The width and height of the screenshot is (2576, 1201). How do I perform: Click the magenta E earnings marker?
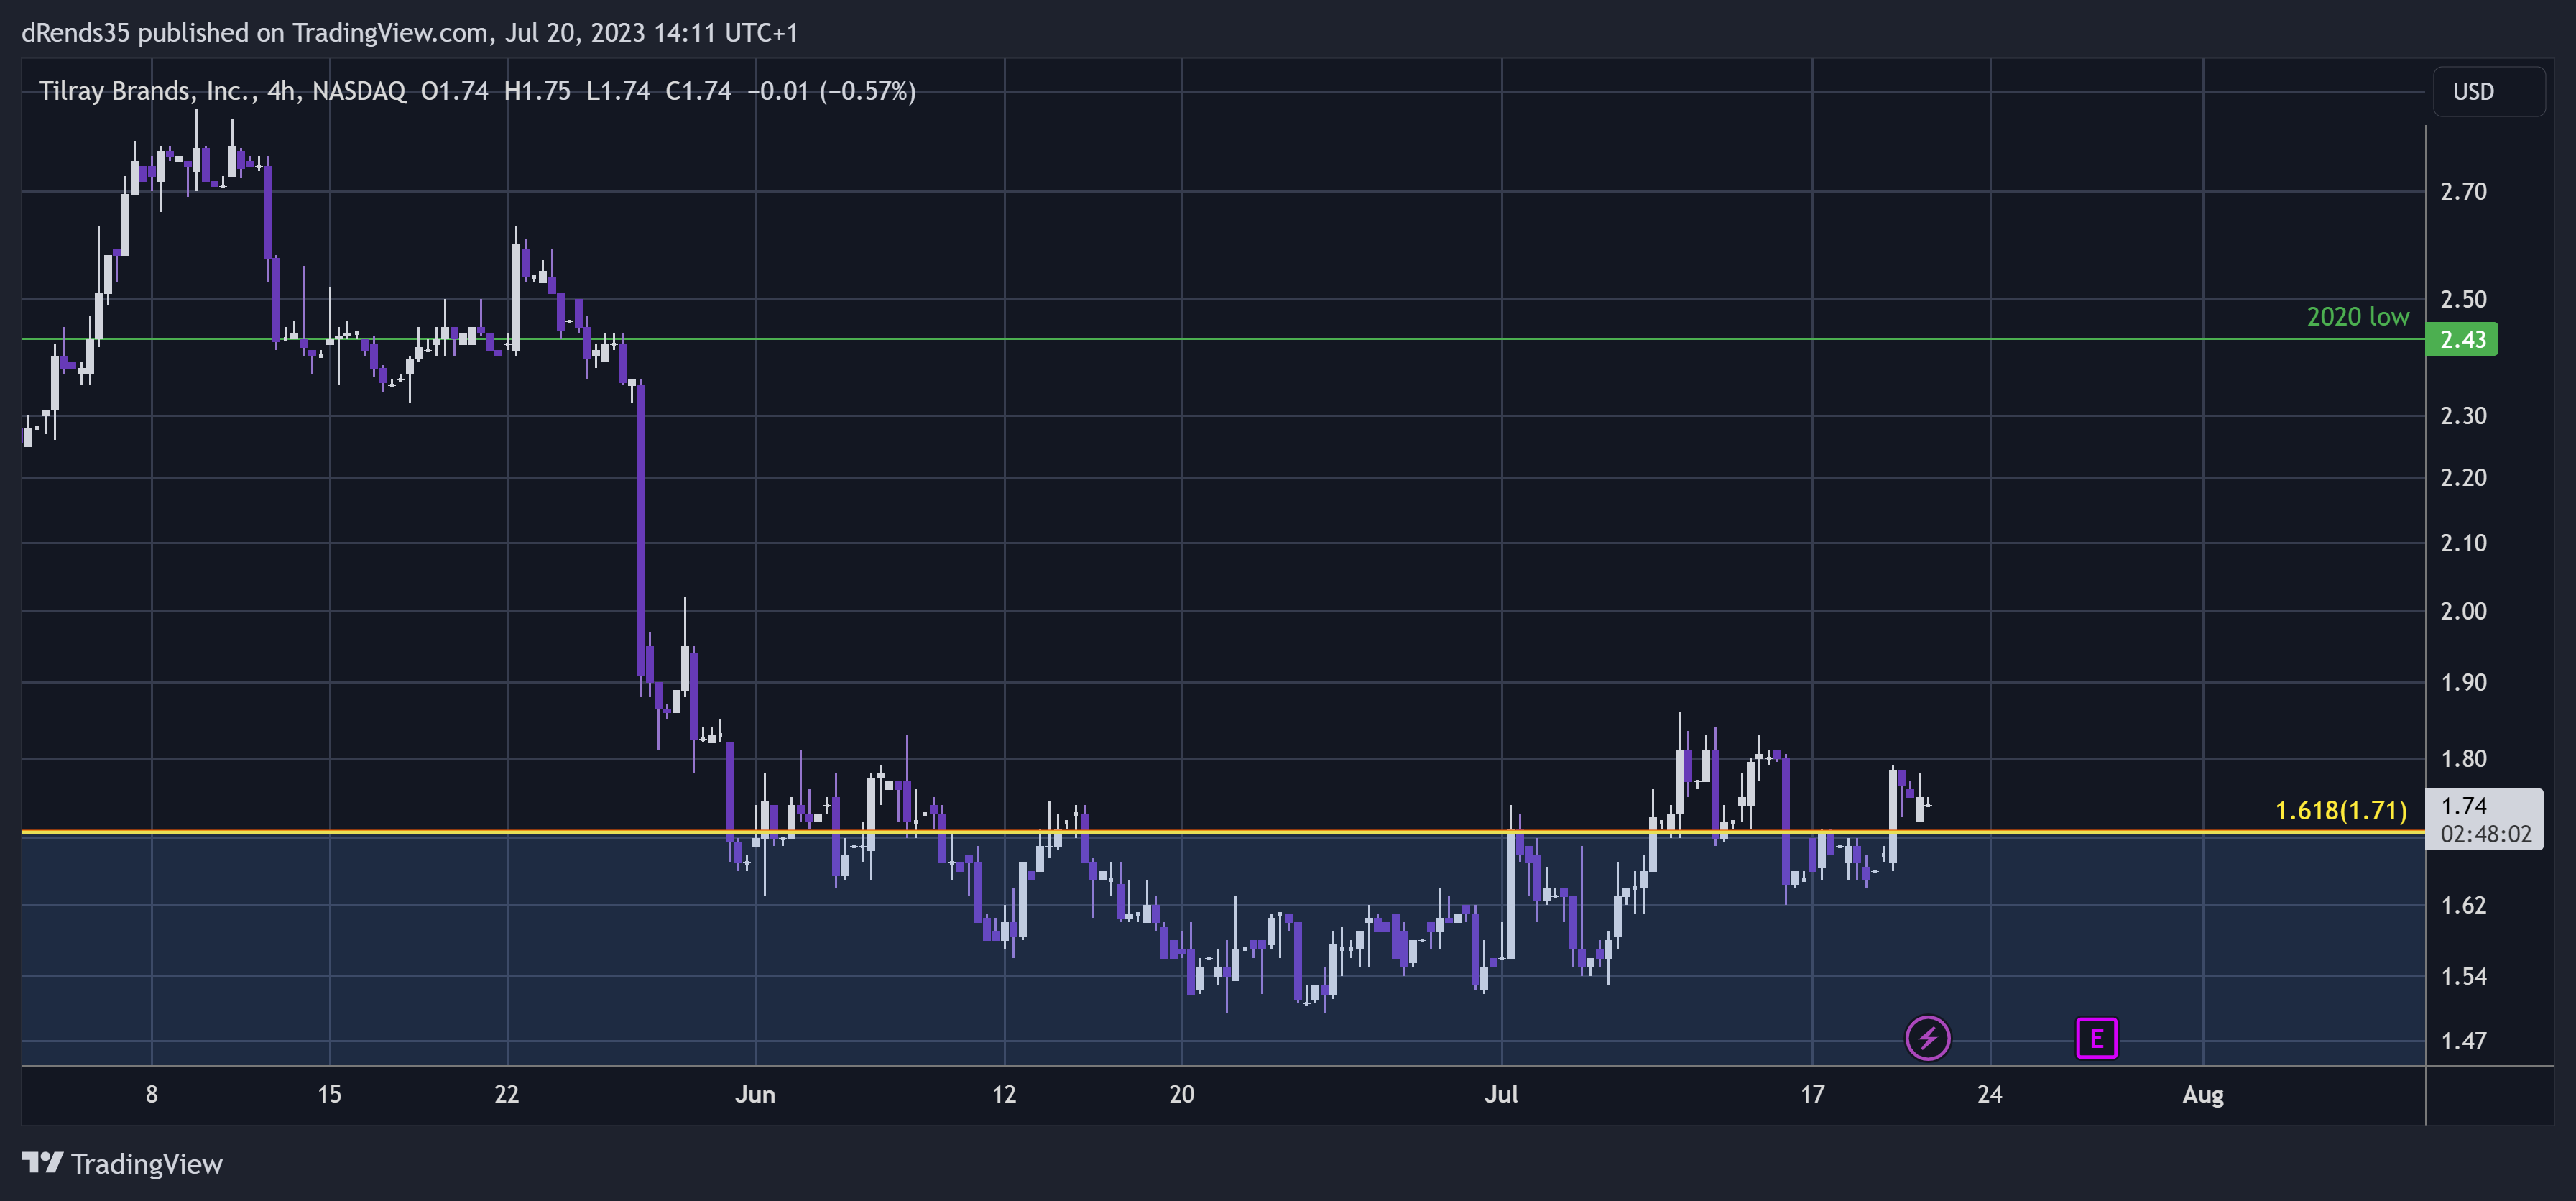(x=2096, y=1038)
